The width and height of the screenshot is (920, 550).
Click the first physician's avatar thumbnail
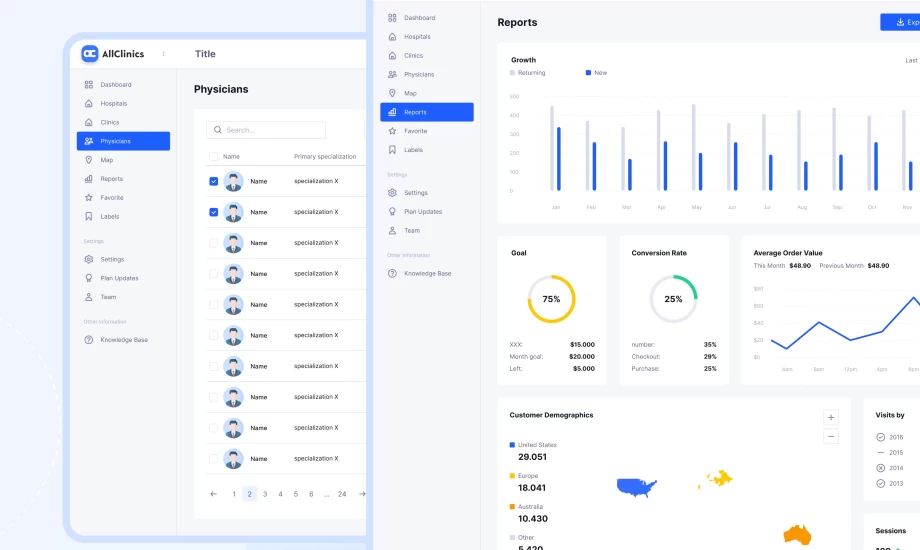point(234,181)
